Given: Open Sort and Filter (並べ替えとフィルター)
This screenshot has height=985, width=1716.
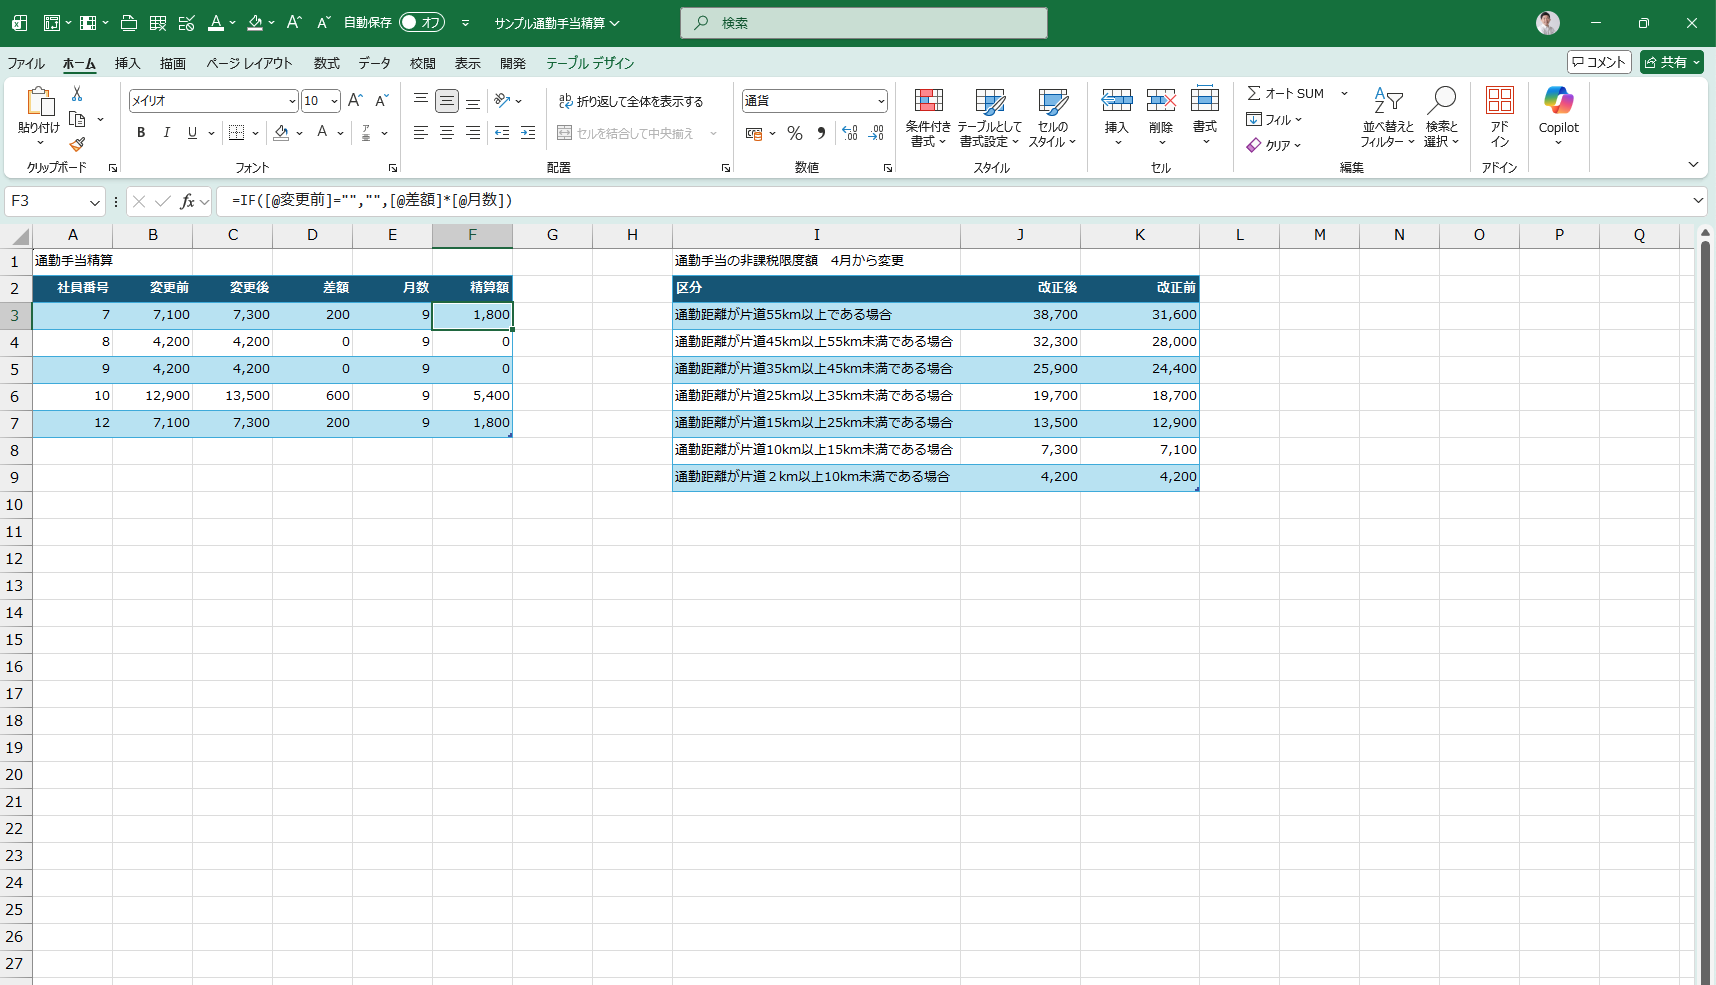Looking at the screenshot, I should coord(1387,117).
